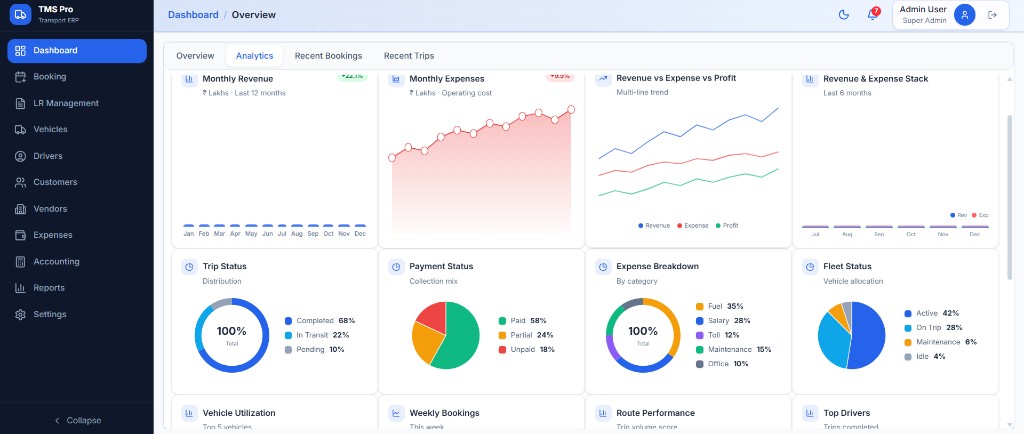Click the Top Drivers chart icon
This screenshot has height=434, width=1024.
click(810, 413)
